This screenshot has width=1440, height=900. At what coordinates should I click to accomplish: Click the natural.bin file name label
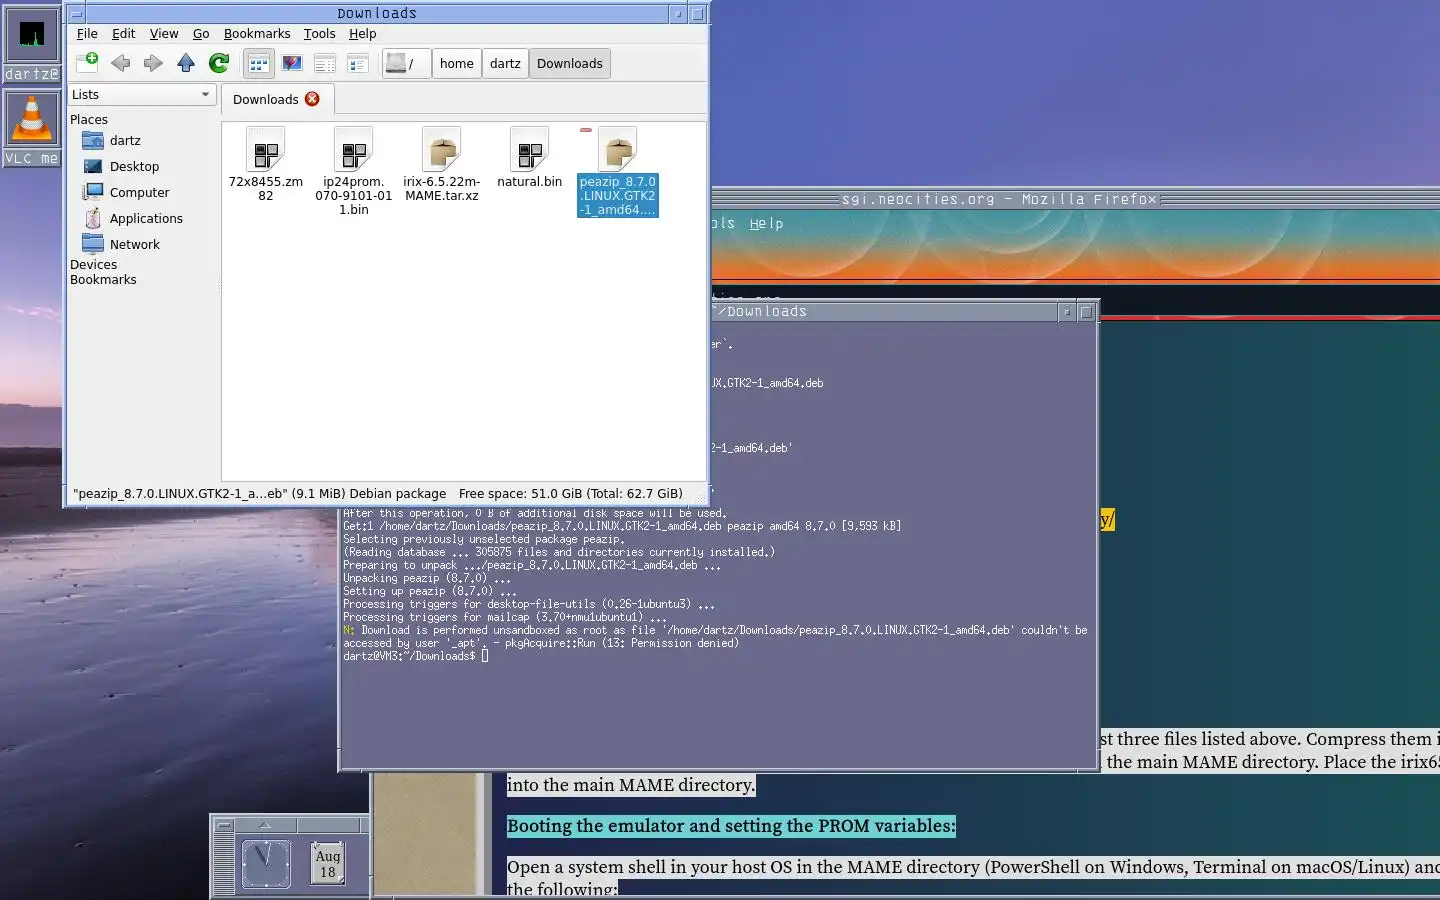pyautogui.click(x=530, y=182)
